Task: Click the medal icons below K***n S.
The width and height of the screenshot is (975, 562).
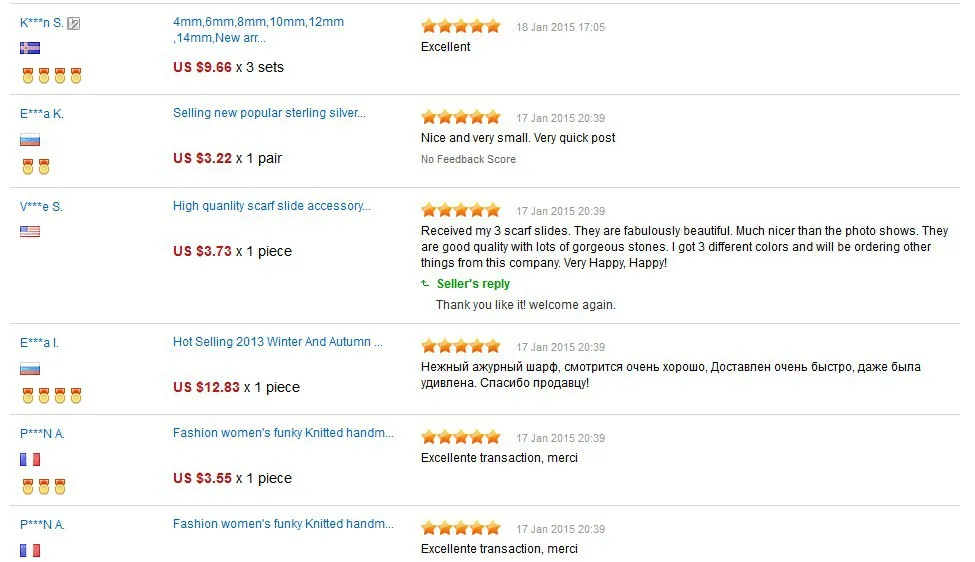Action: pyautogui.click(x=52, y=76)
